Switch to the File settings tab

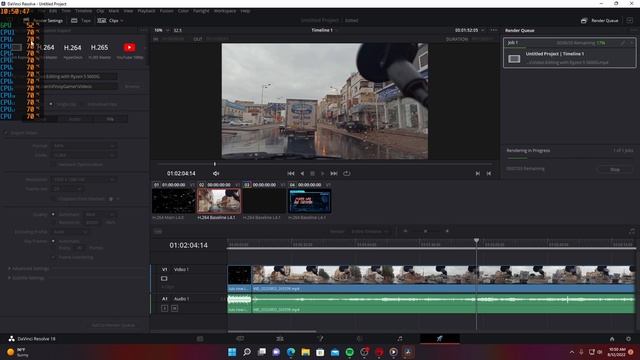(110, 119)
